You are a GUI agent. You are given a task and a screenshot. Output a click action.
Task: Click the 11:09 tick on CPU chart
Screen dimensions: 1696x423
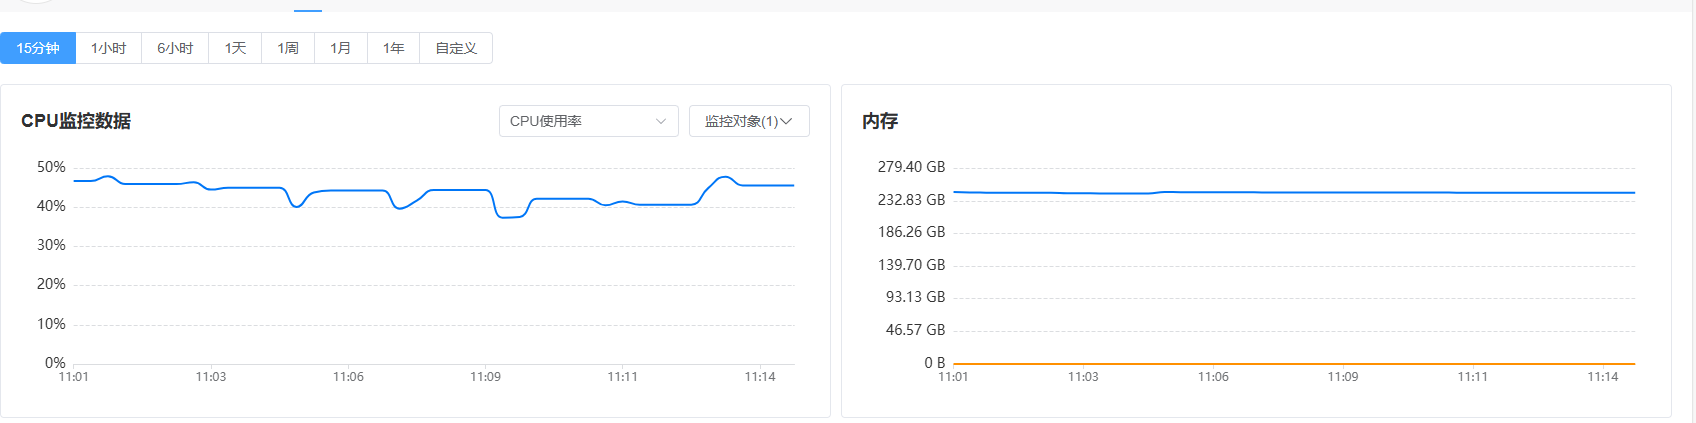(x=485, y=377)
